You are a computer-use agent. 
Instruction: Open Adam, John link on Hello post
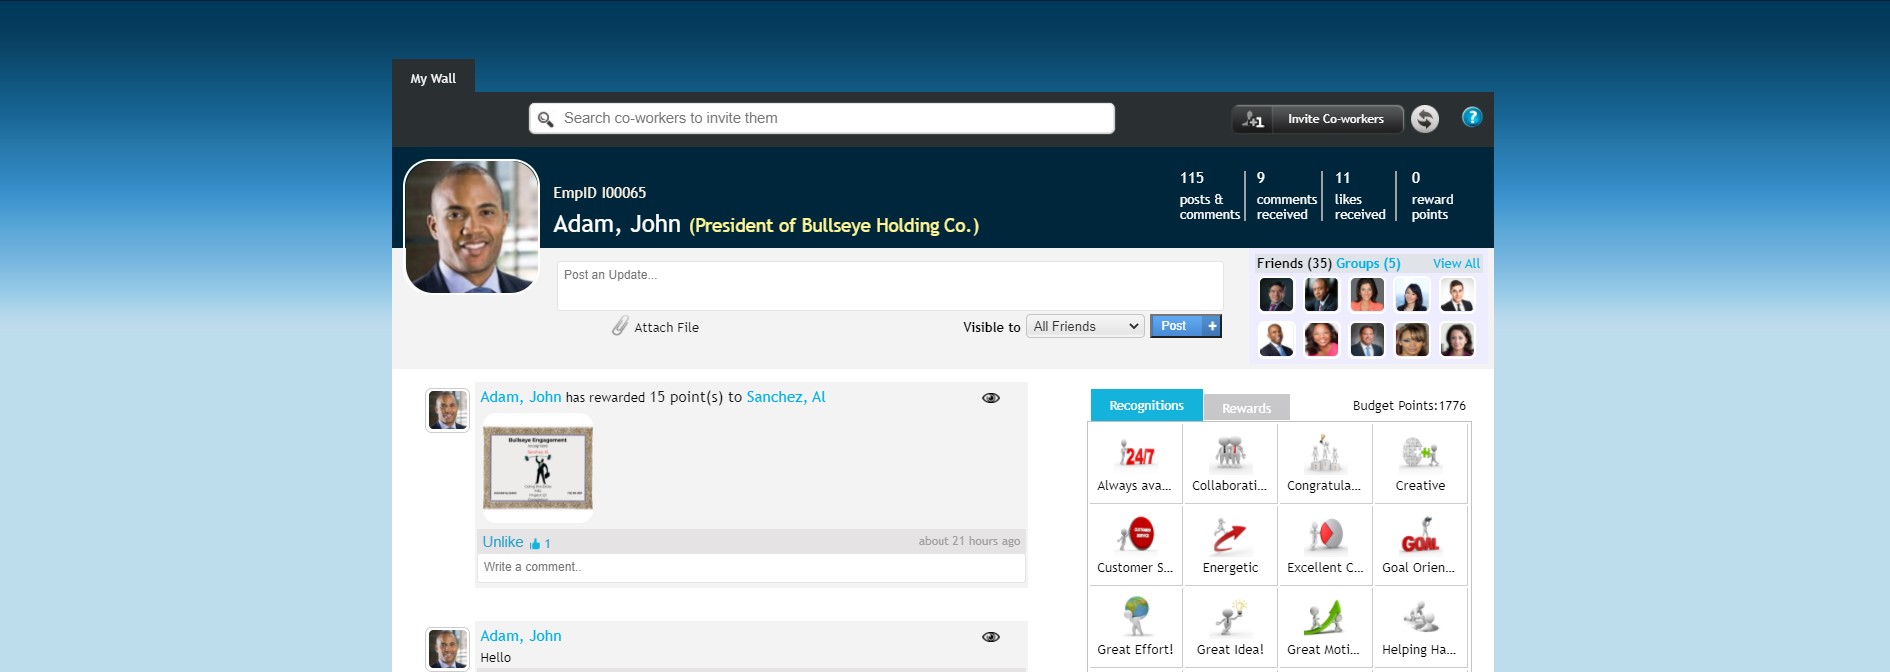521,636
